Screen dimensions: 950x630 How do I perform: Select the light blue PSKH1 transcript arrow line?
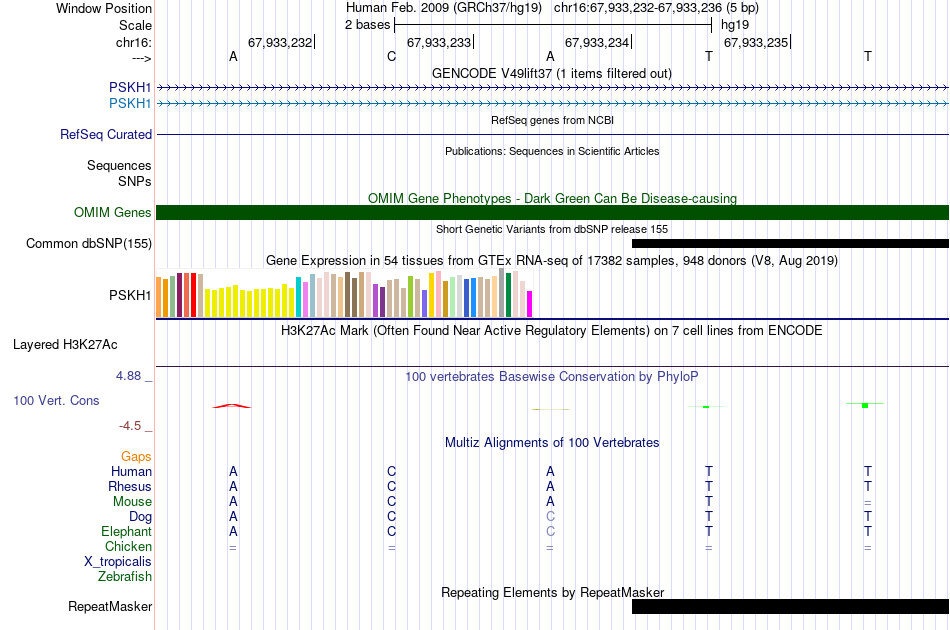click(553, 104)
